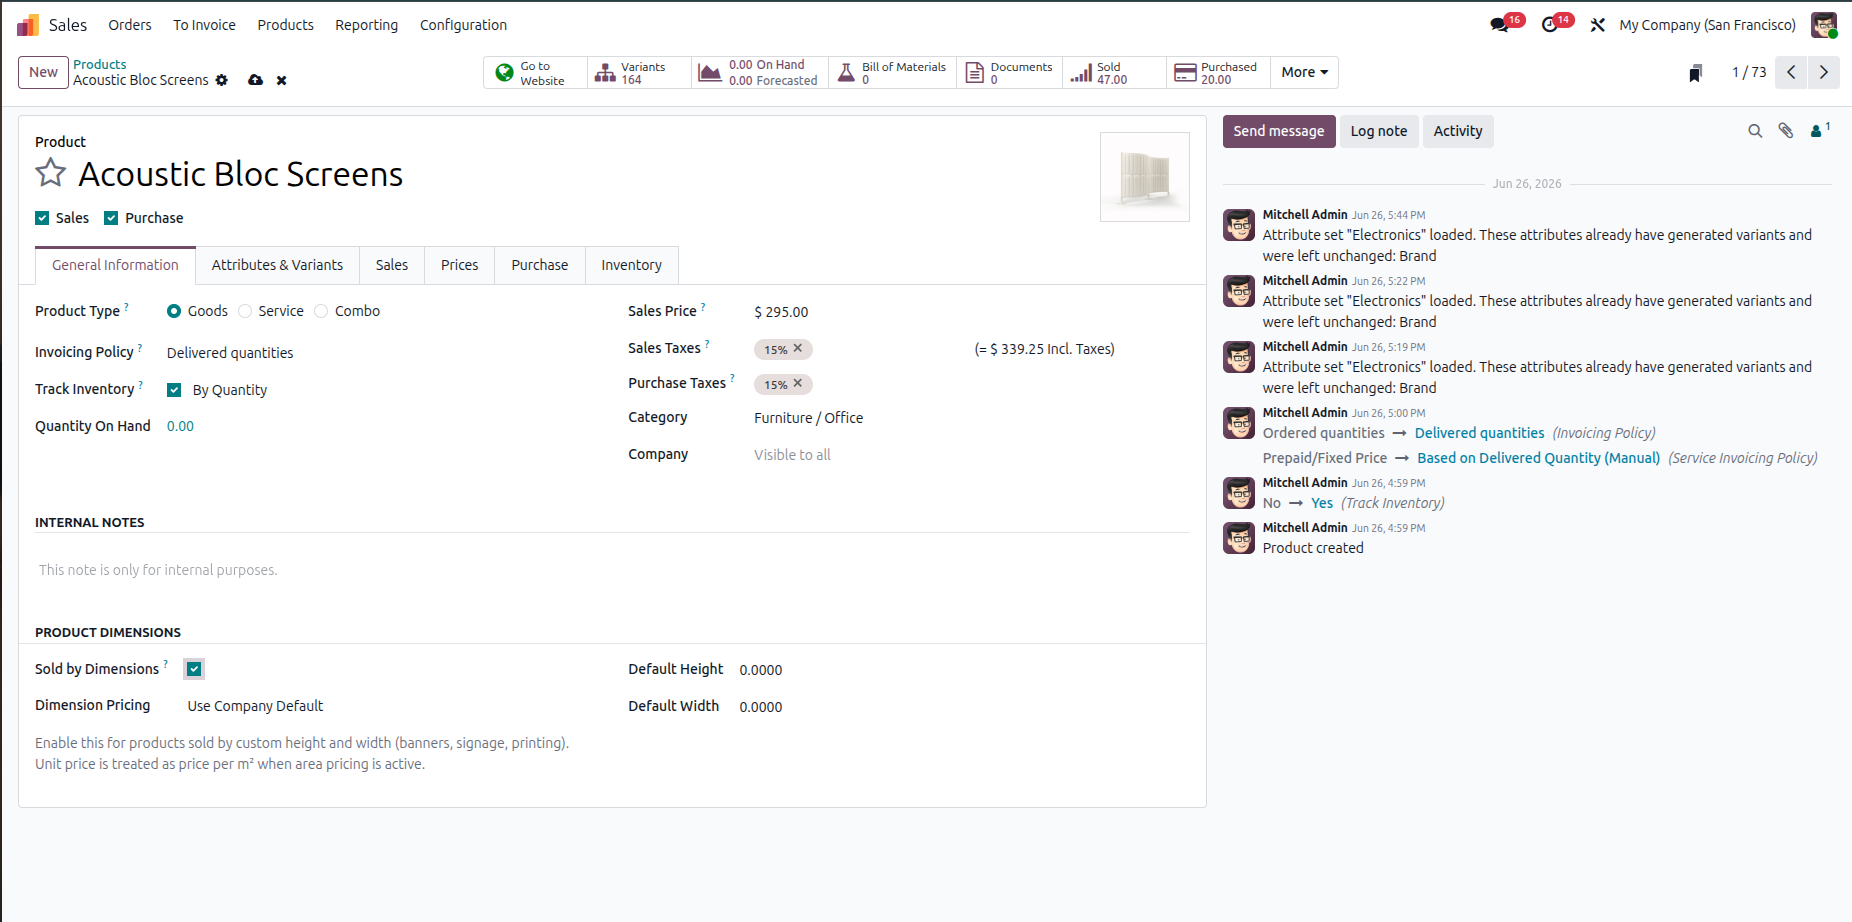Viewport: 1852px width, 922px height.
Task: Select the Service product type
Action: coord(245,311)
